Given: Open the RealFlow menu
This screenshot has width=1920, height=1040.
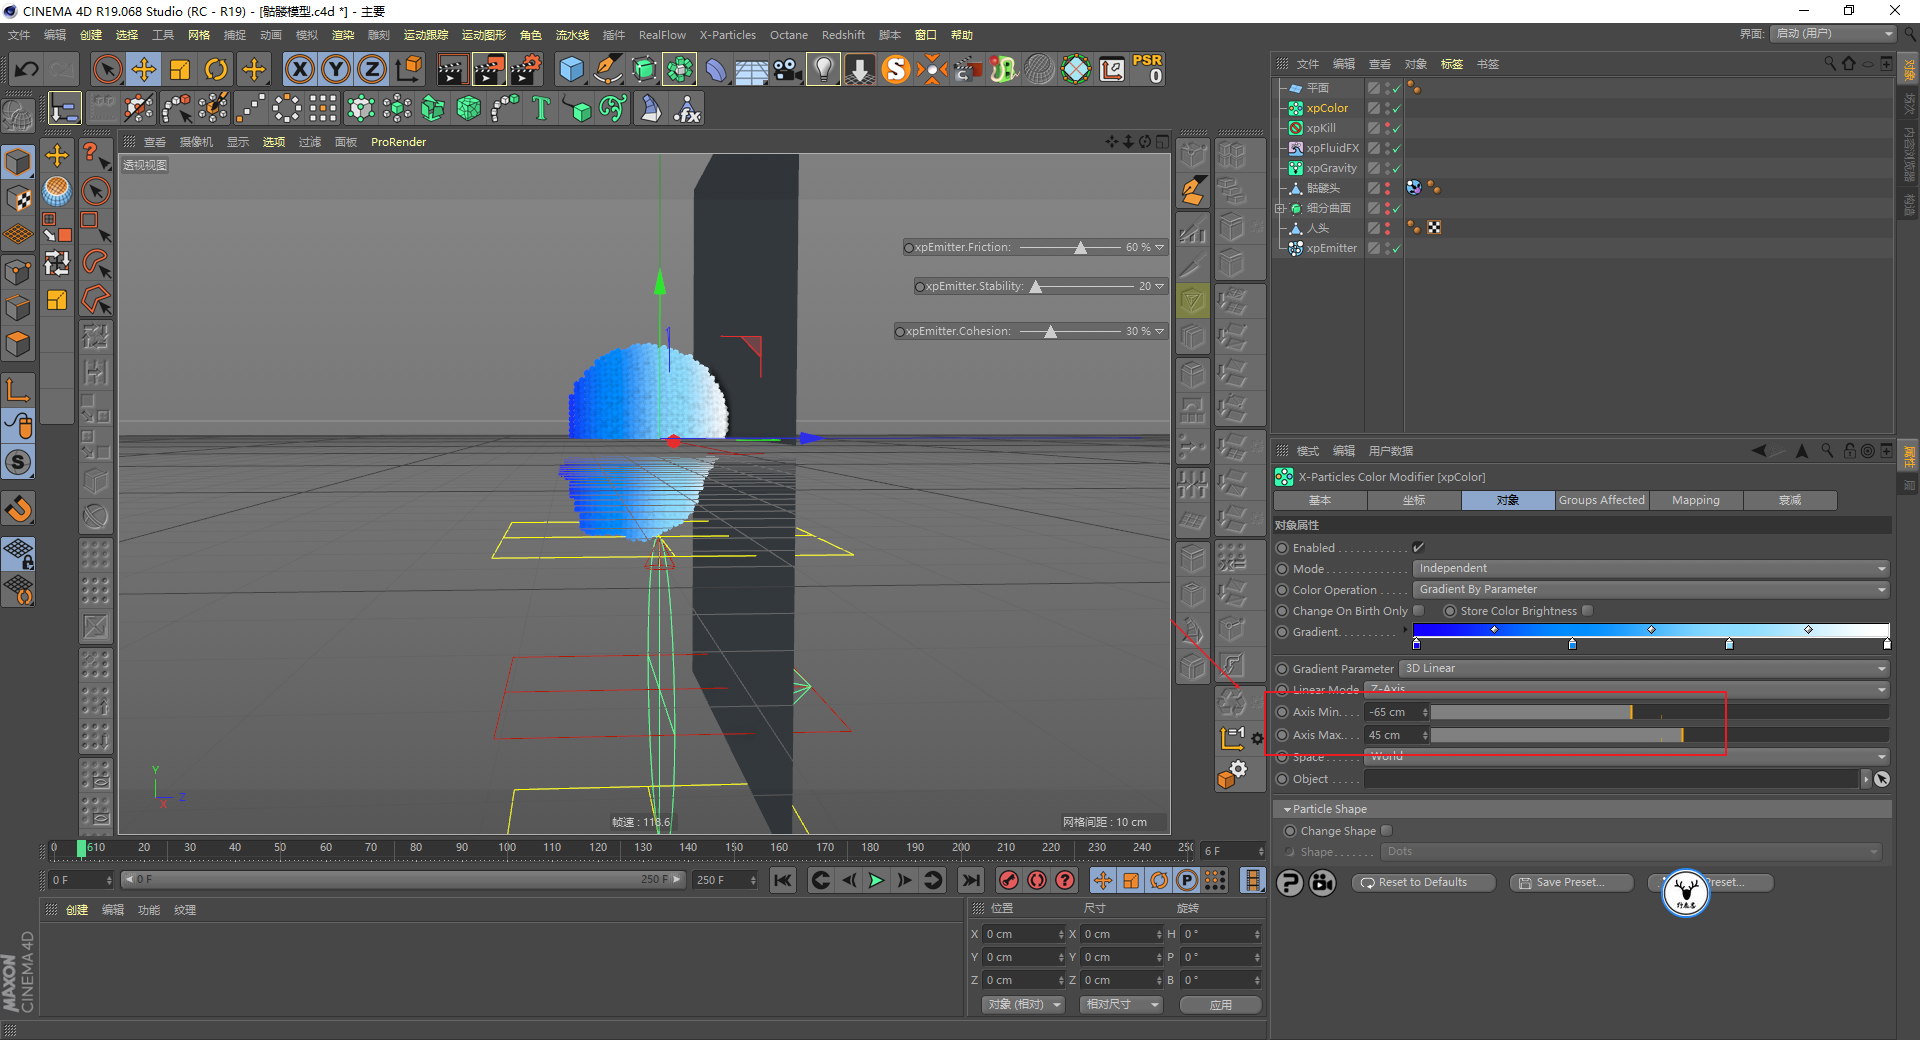Looking at the screenshot, I should (x=662, y=35).
